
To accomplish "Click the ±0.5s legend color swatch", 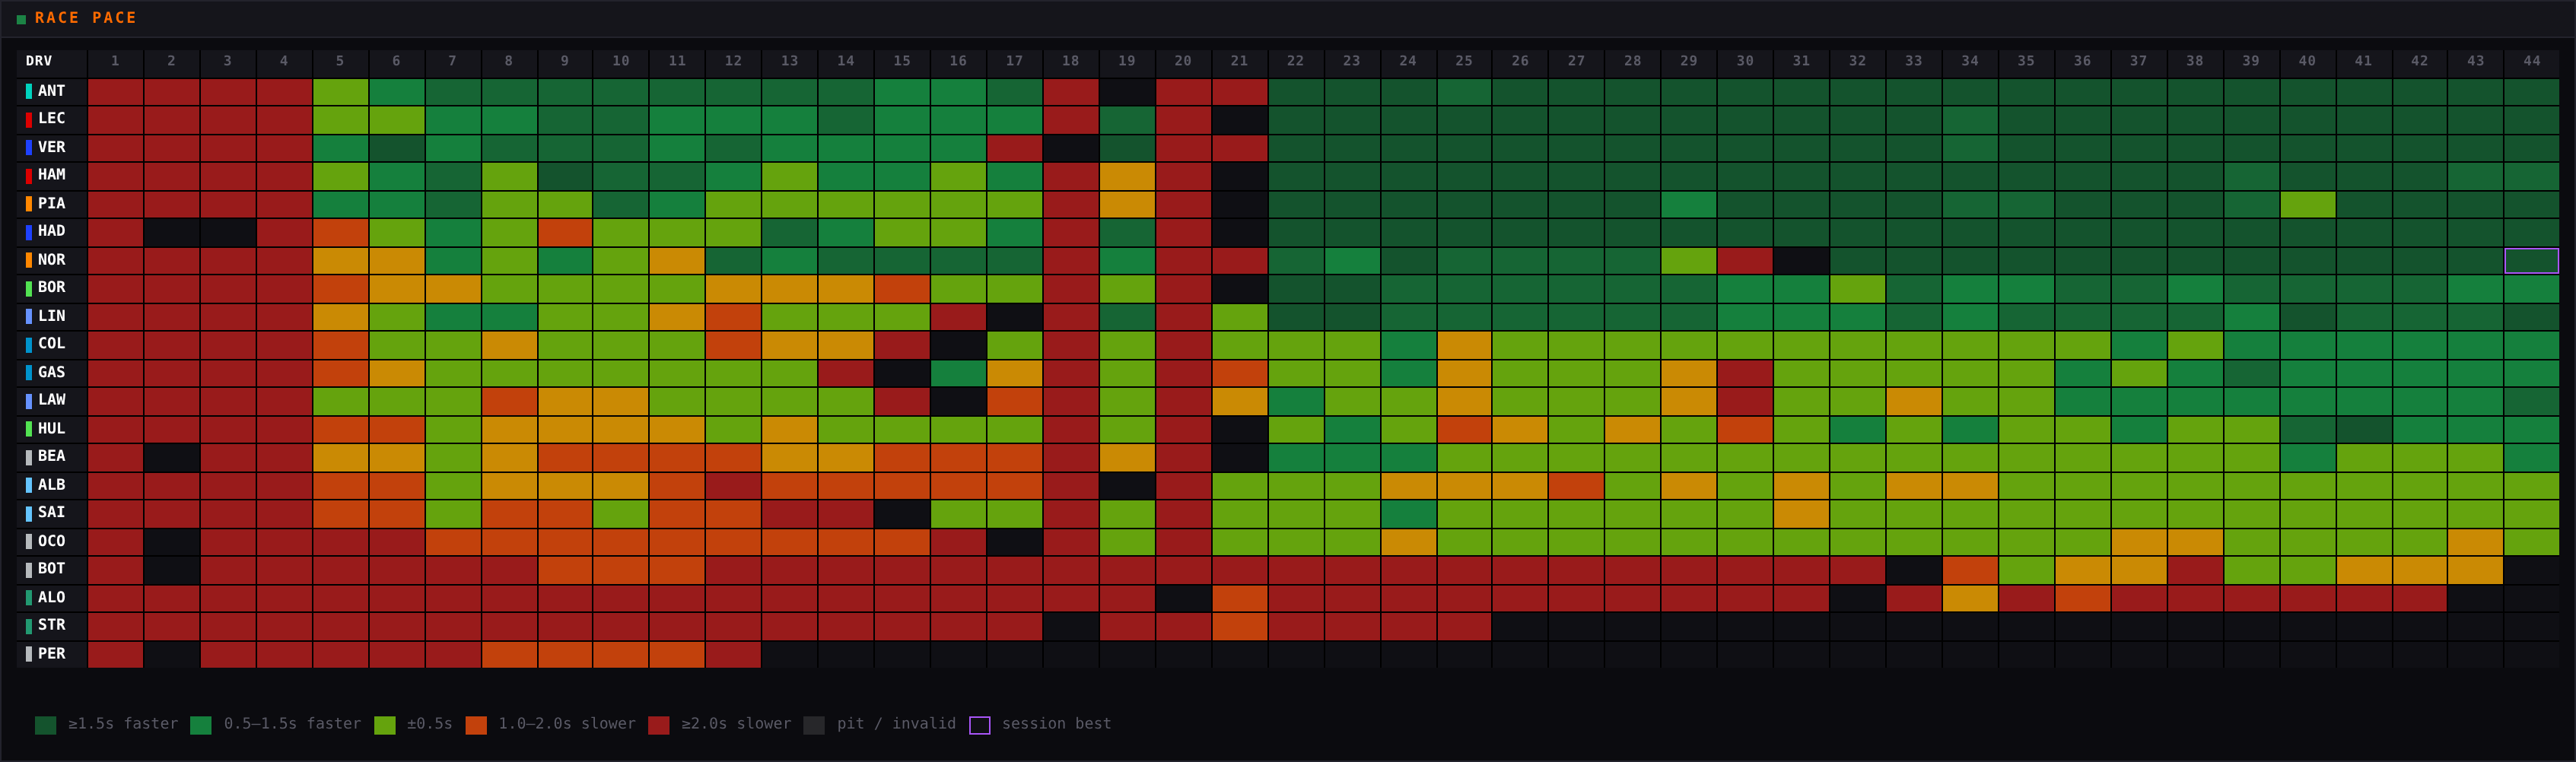I will [384, 725].
